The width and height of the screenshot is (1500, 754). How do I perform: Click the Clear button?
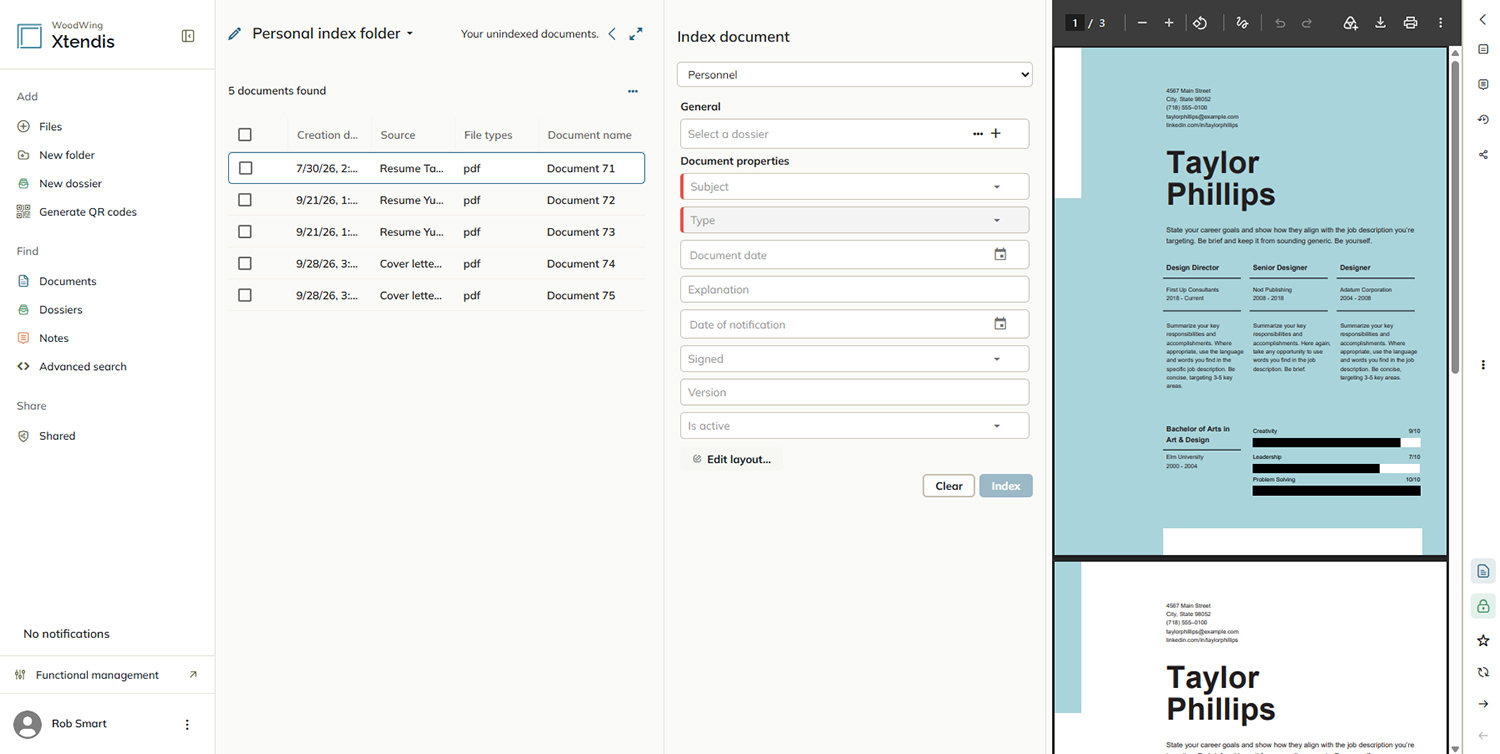[x=949, y=486]
